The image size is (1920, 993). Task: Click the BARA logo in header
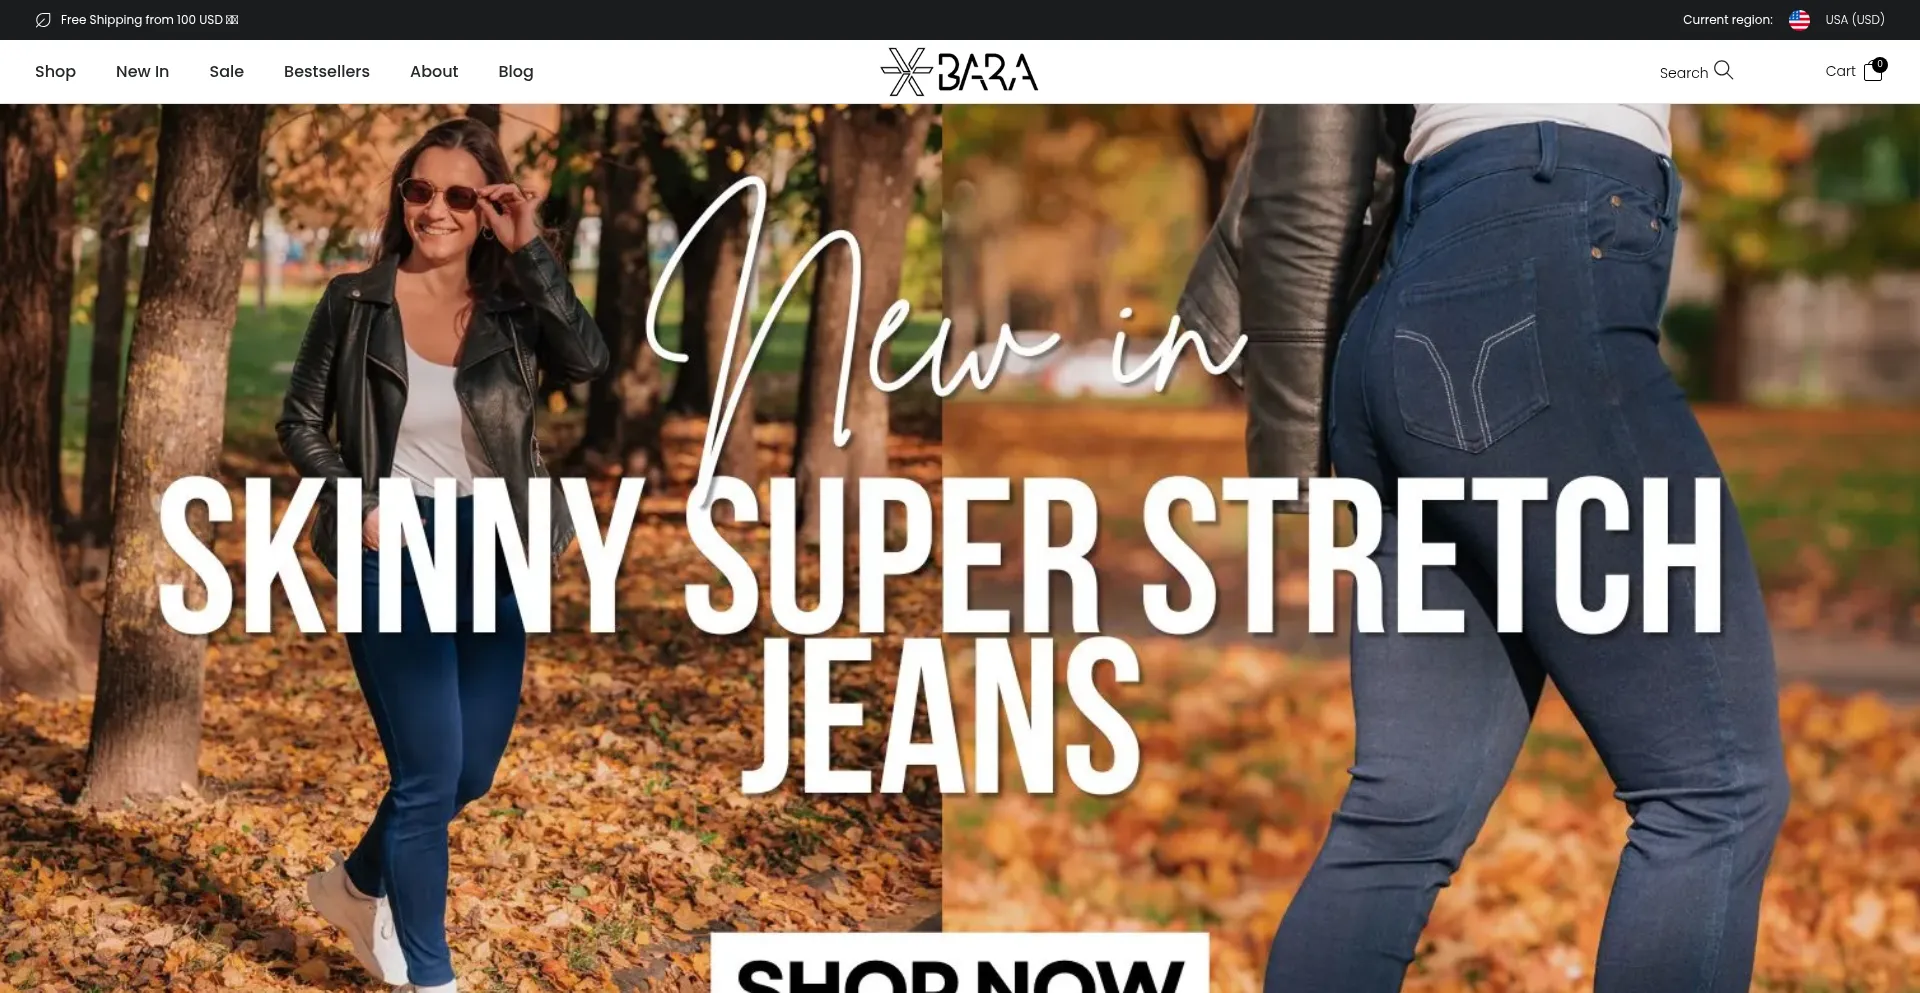959,72
